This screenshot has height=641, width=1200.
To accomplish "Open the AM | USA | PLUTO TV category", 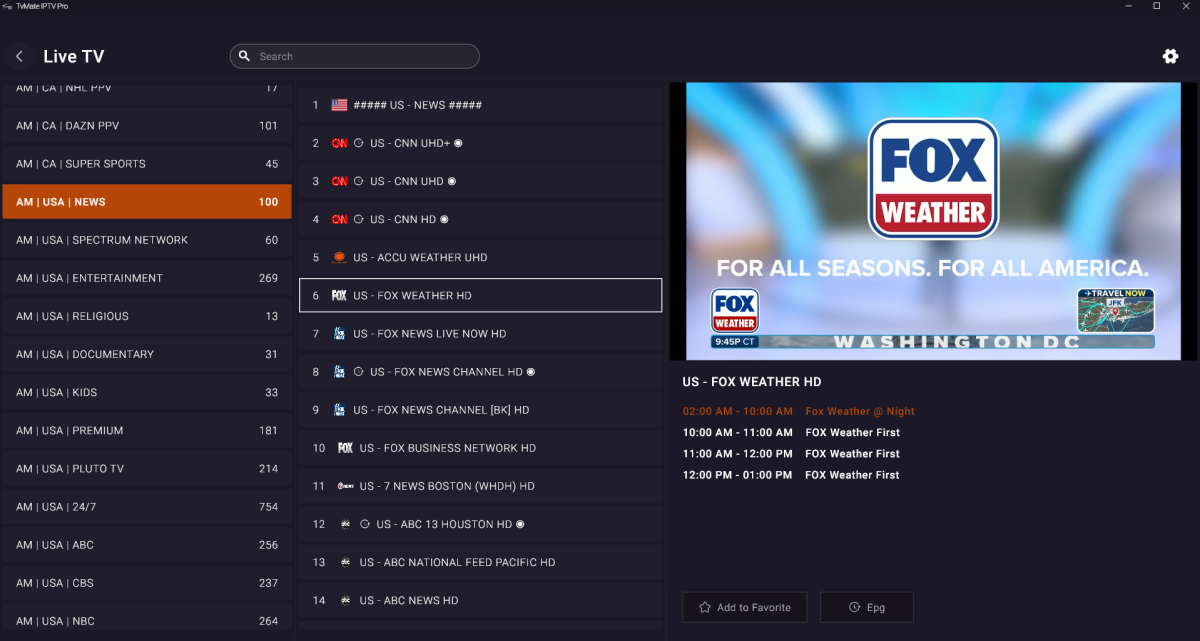I will tap(146, 469).
